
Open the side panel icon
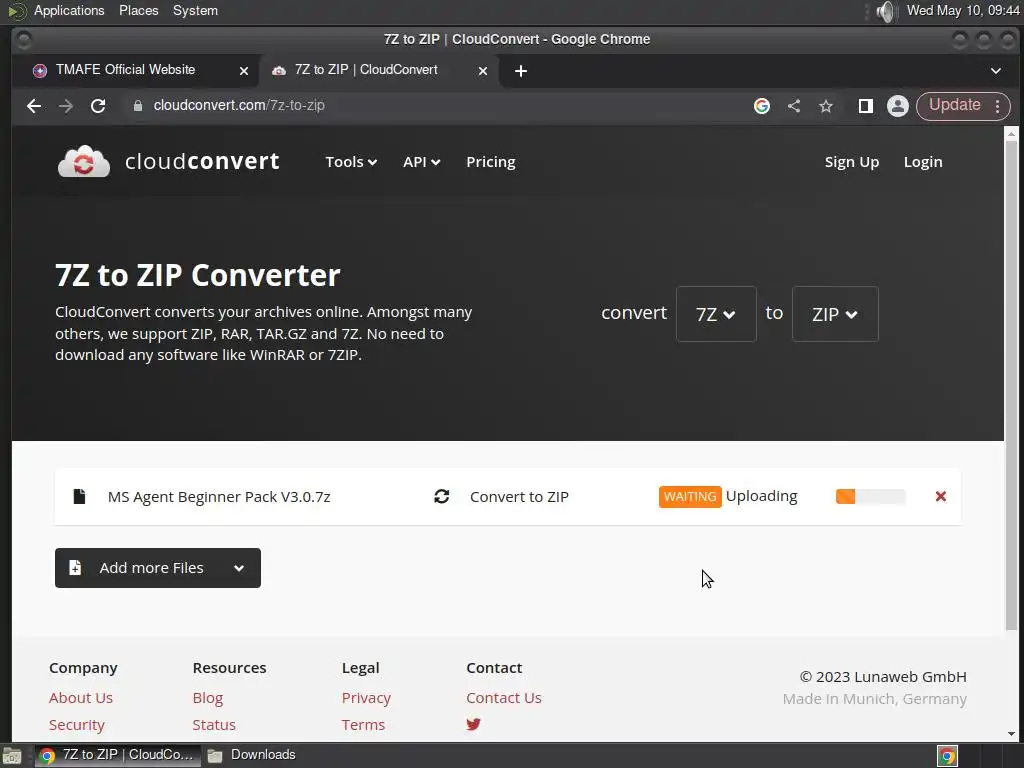pyautogui.click(x=866, y=106)
